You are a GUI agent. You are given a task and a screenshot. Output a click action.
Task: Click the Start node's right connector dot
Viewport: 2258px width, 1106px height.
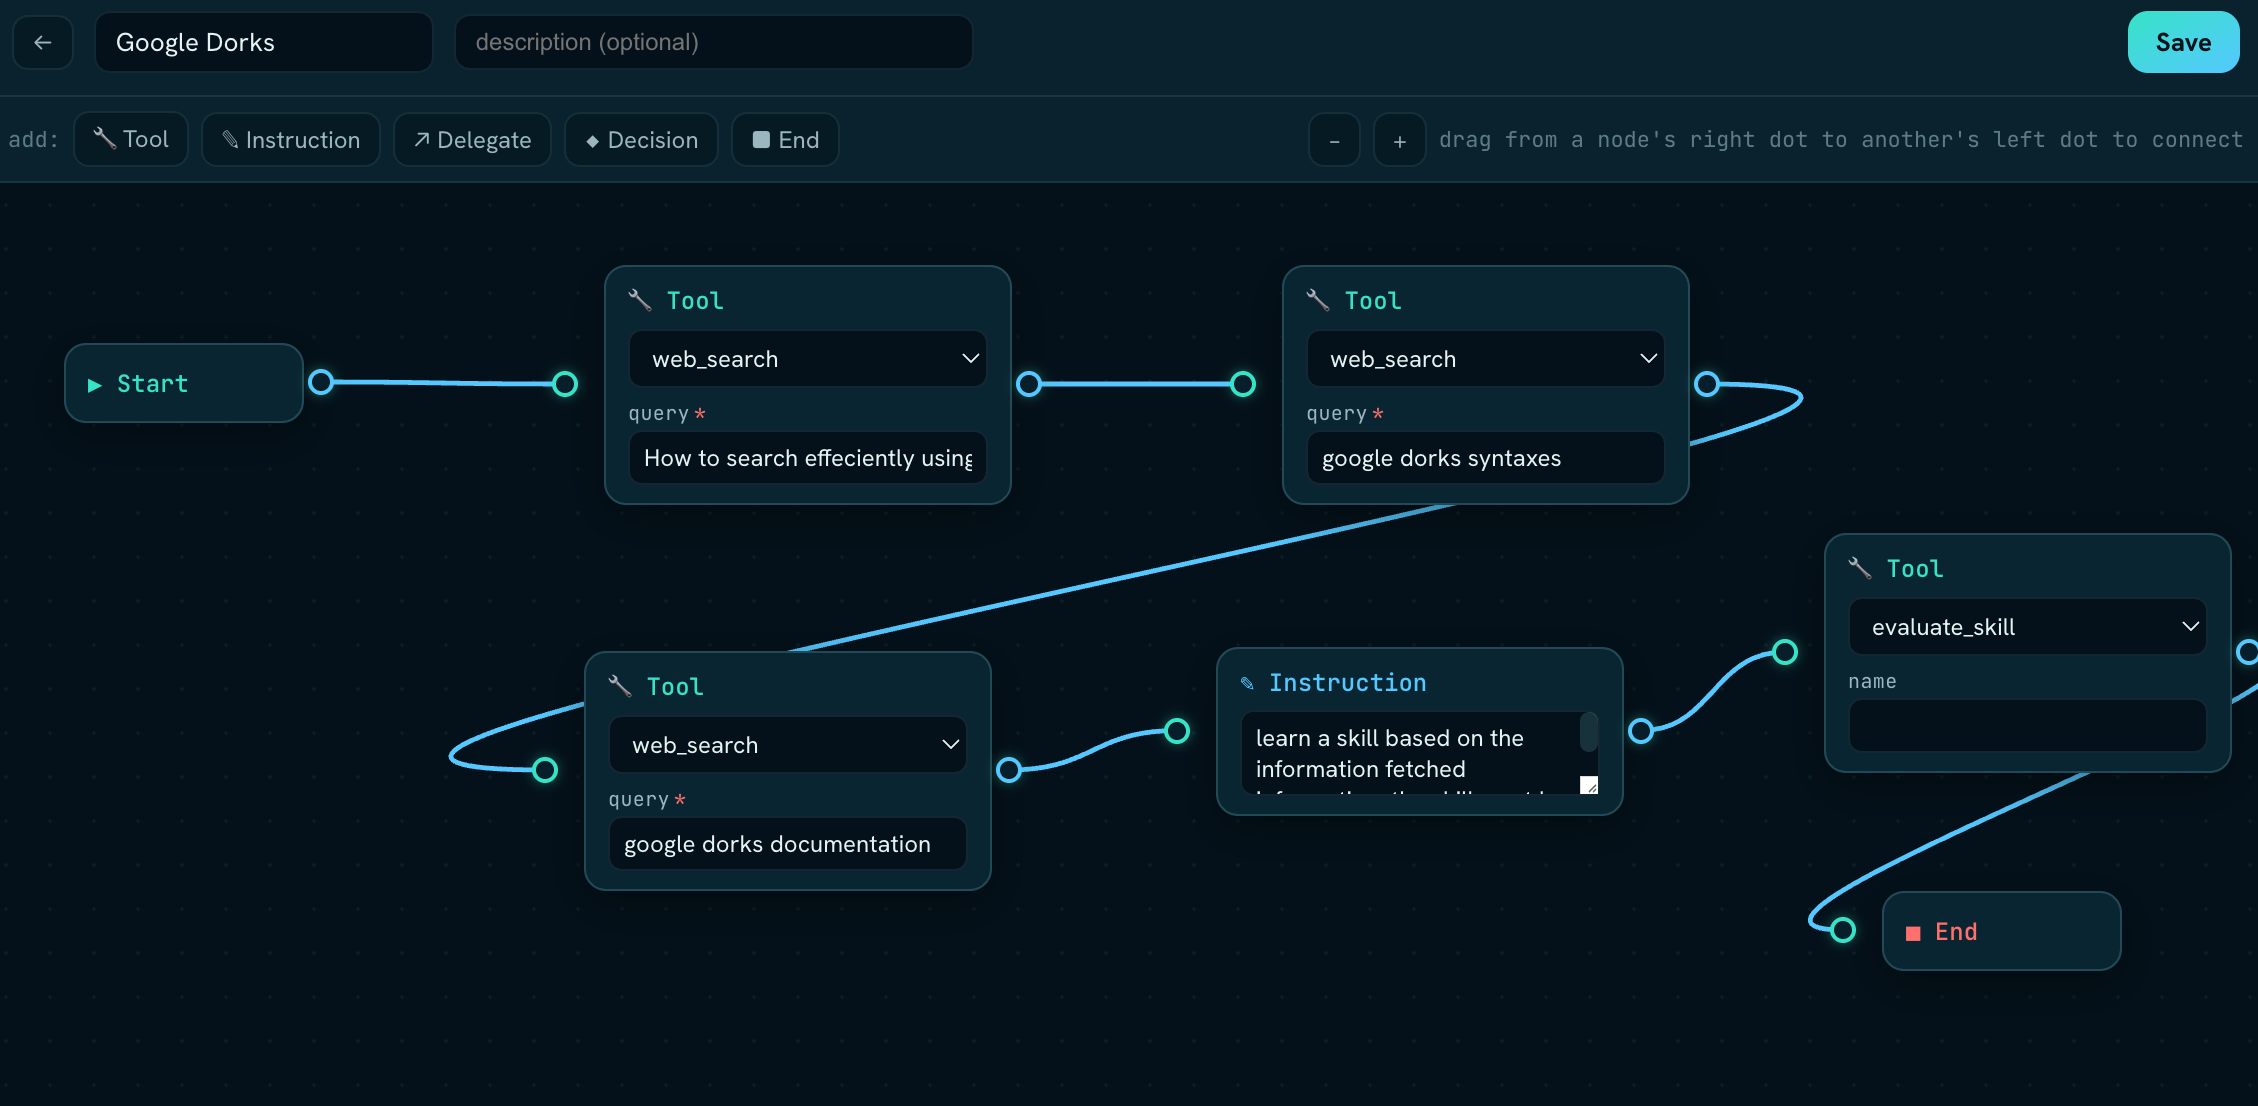[x=321, y=382]
